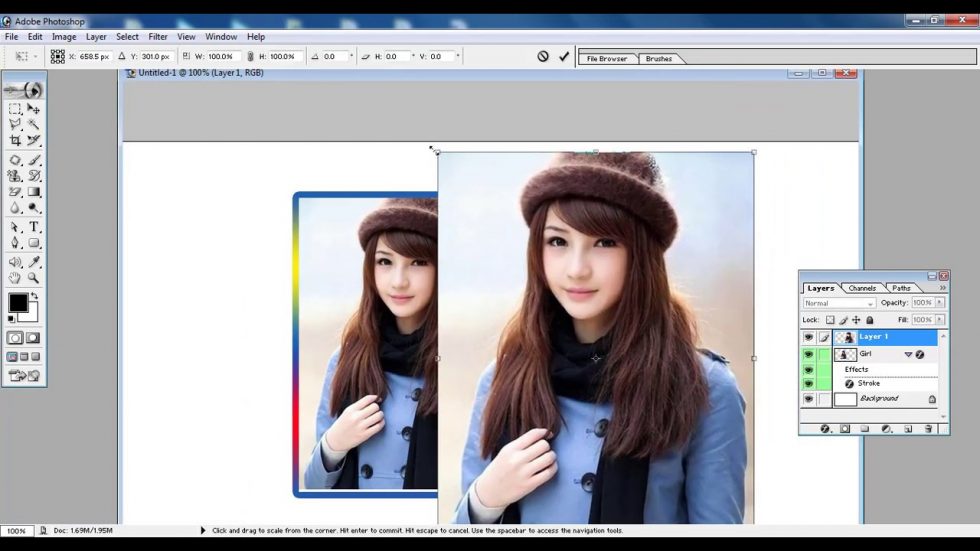980x551 pixels.
Task: Select the Crop tool
Action: coord(15,141)
